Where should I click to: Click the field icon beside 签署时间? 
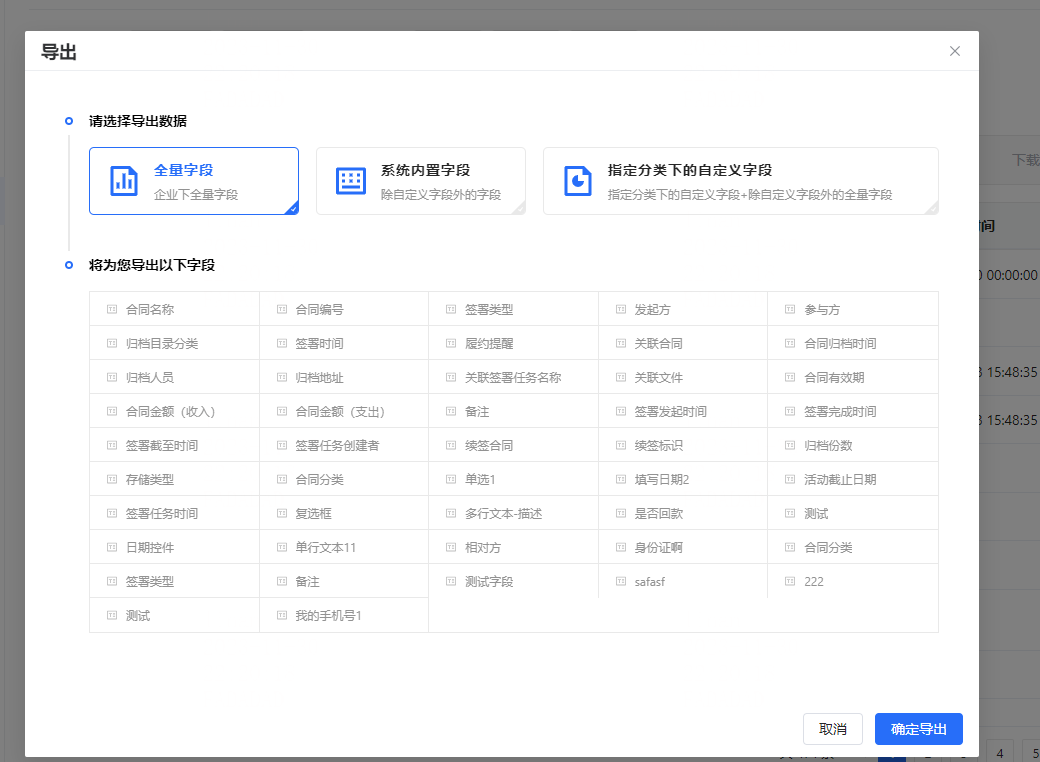click(x=282, y=344)
